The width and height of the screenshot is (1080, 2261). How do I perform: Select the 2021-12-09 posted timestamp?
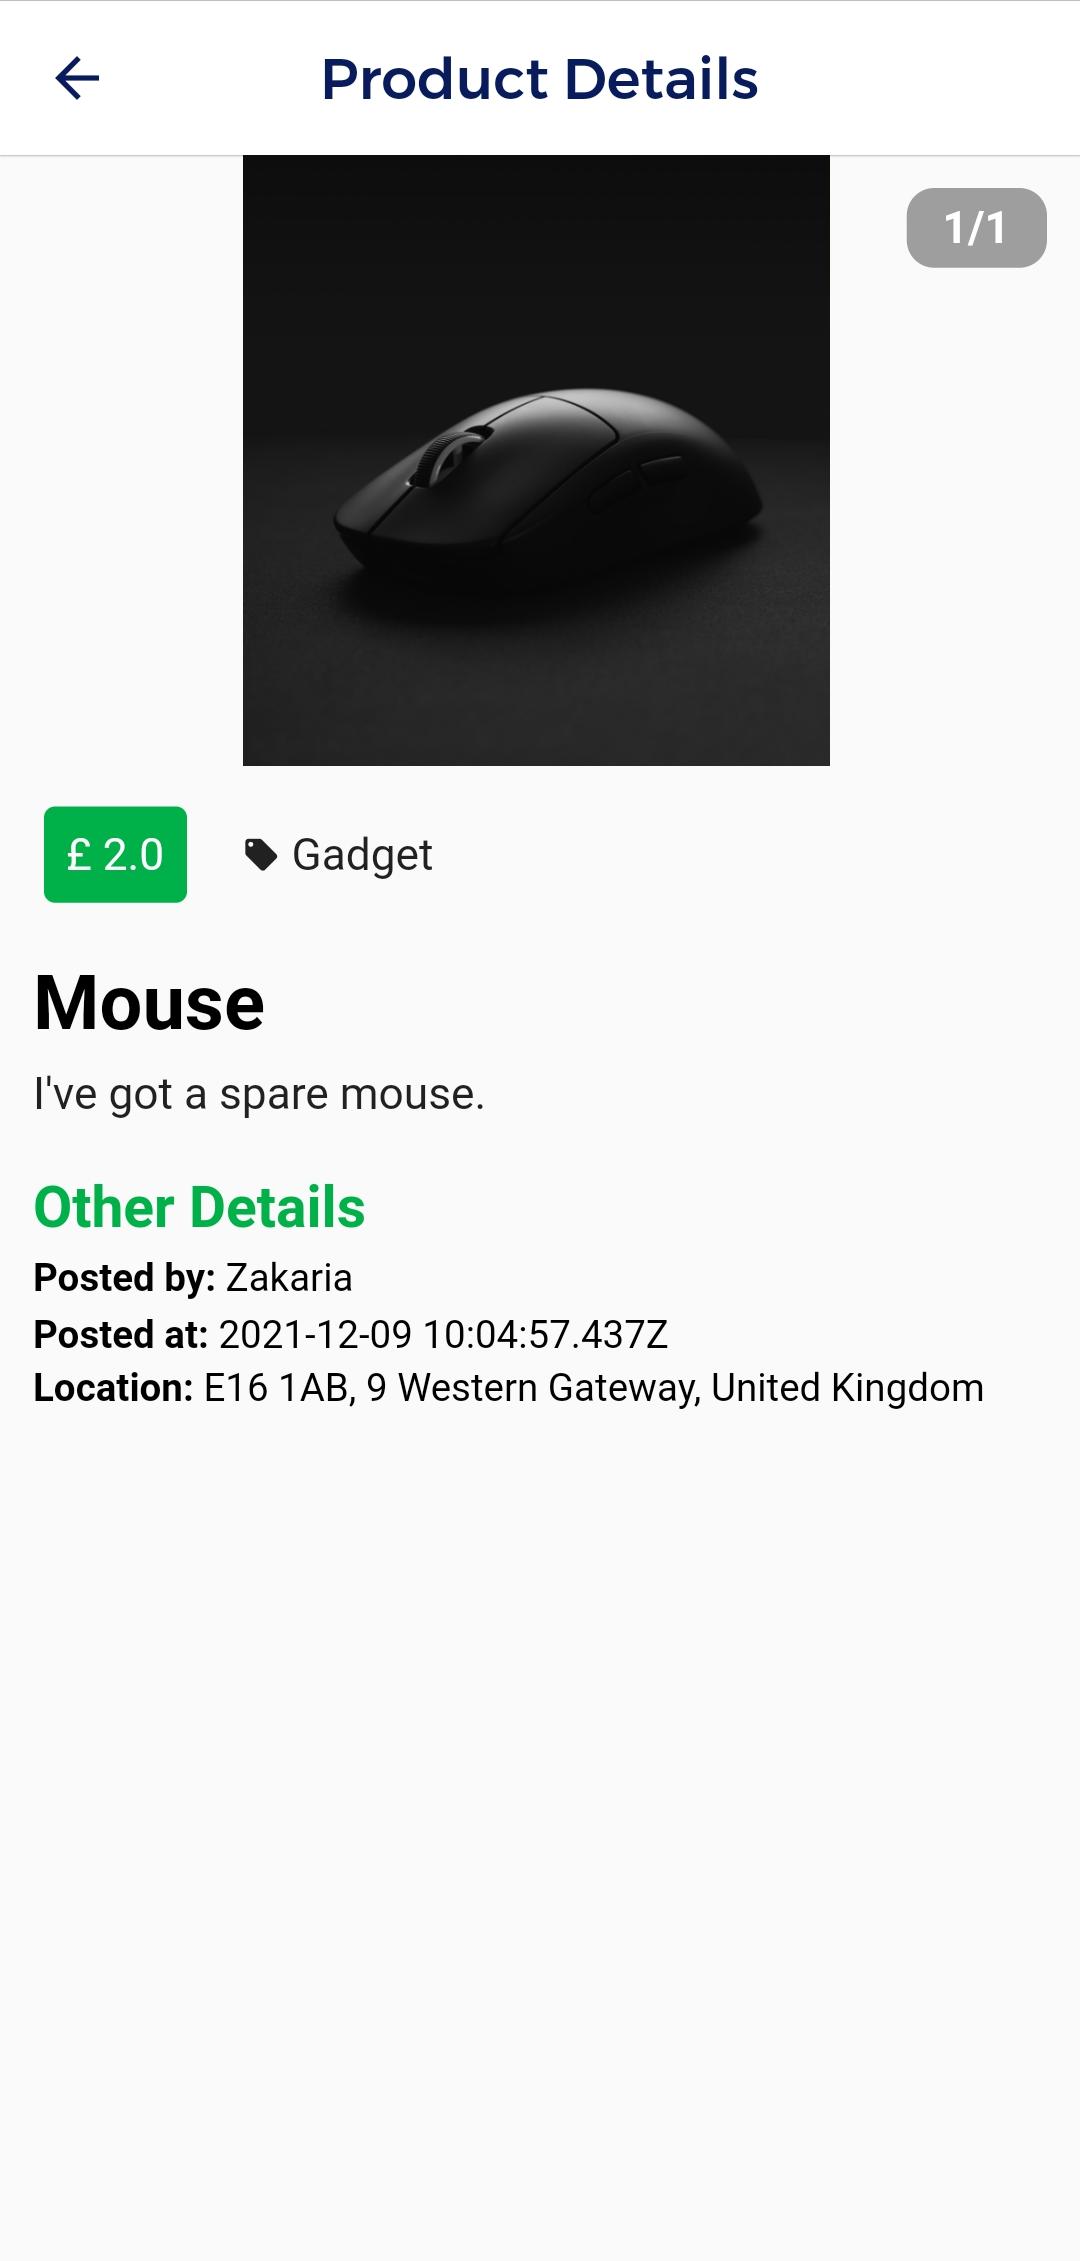pos(443,1334)
